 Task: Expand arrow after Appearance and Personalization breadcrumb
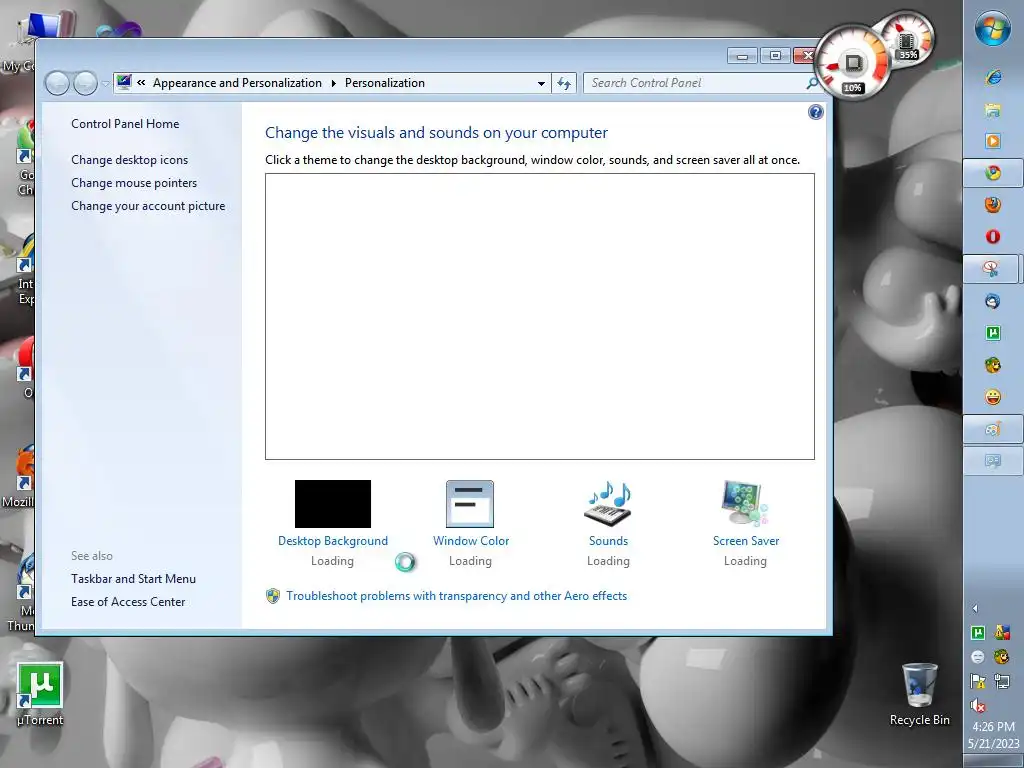point(334,83)
